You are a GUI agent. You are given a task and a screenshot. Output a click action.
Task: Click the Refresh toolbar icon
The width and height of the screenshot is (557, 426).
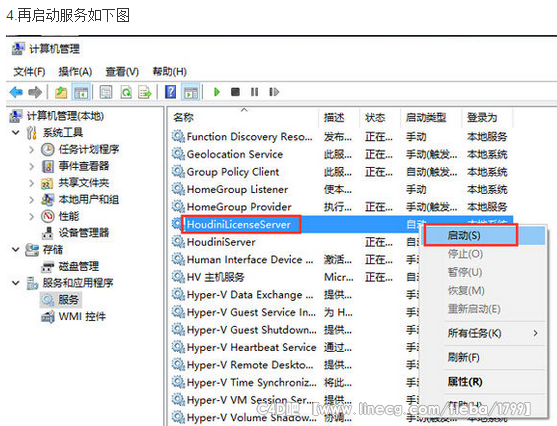pyautogui.click(x=126, y=92)
